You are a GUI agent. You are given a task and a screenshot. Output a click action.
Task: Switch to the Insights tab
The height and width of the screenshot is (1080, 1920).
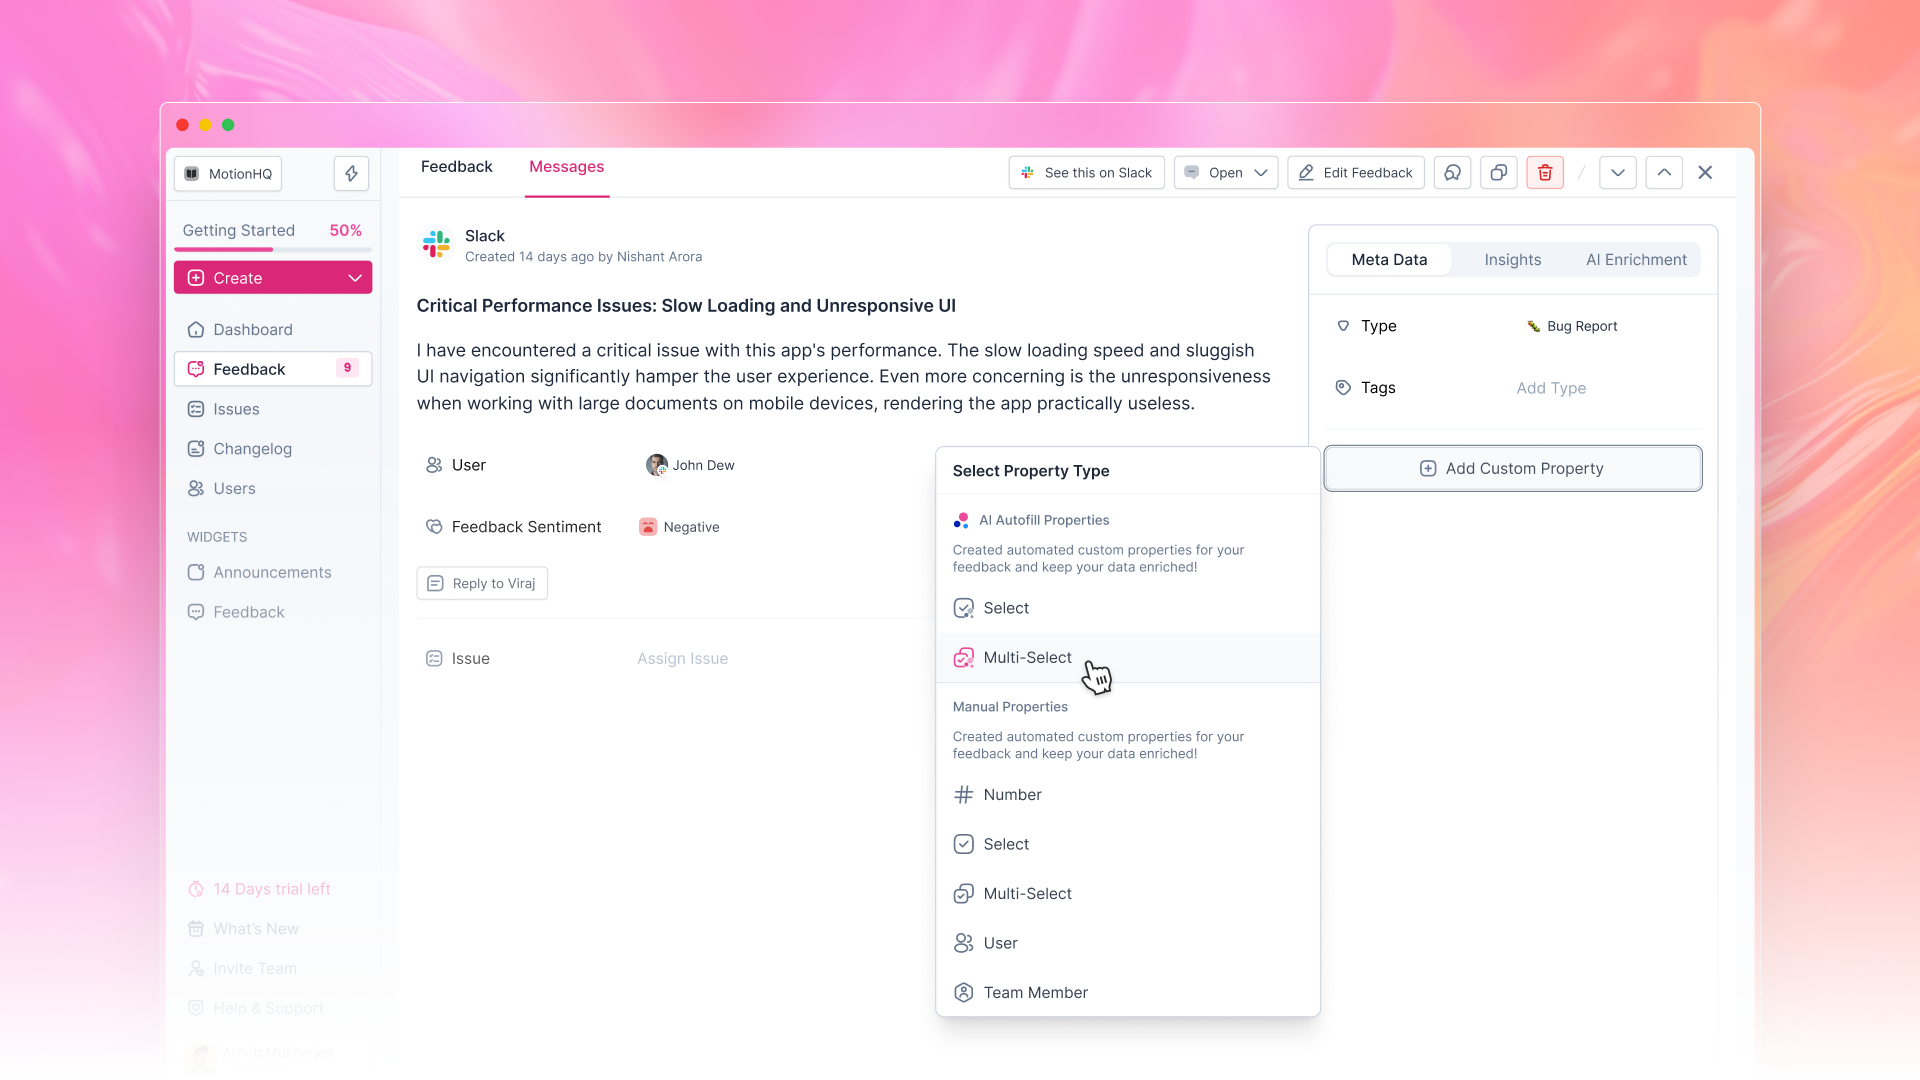pyautogui.click(x=1512, y=260)
